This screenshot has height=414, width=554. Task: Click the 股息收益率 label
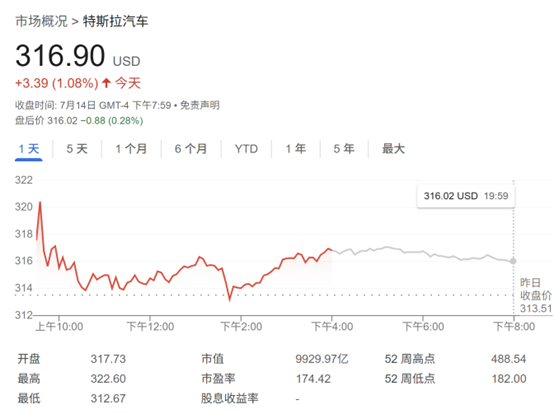tap(230, 398)
